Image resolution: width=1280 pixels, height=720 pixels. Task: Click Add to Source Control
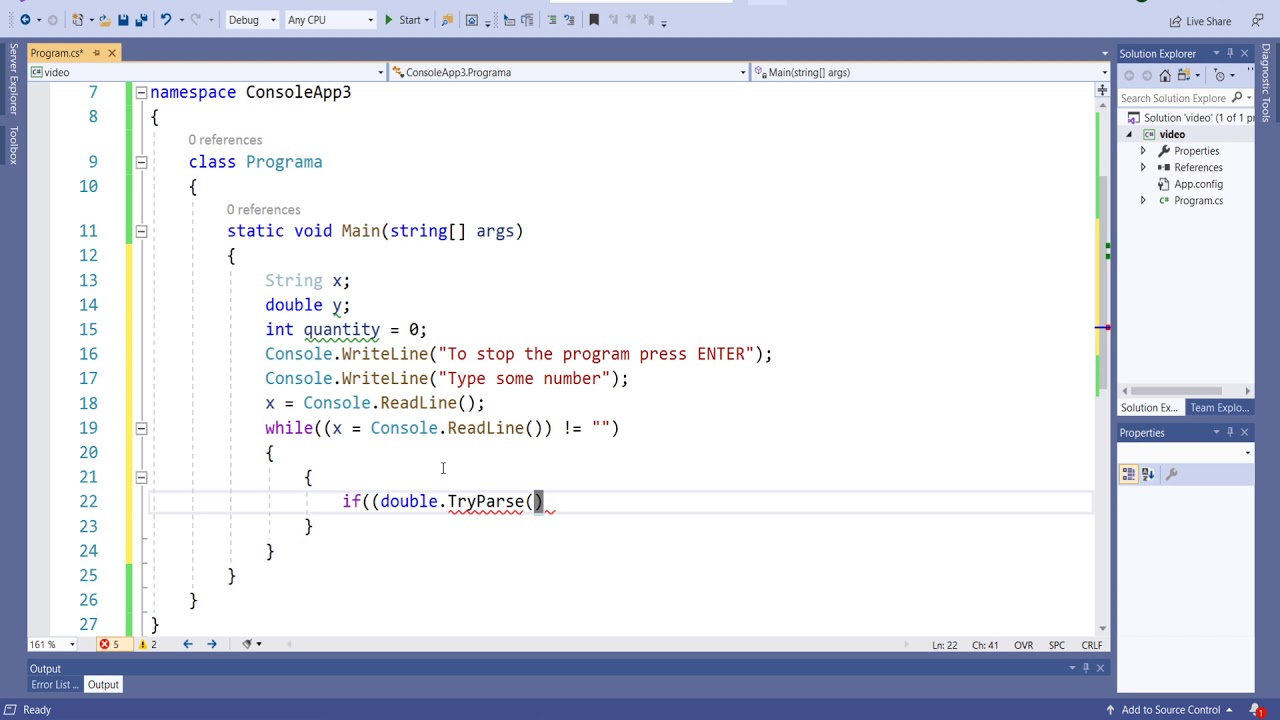click(x=1171, y=710)
